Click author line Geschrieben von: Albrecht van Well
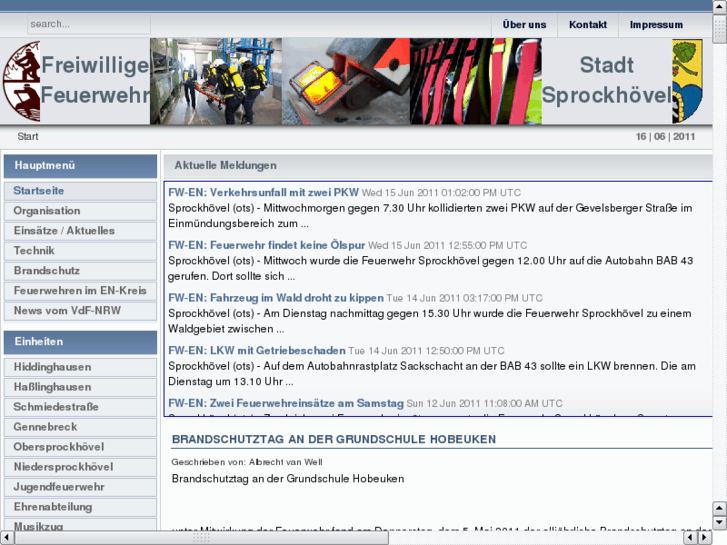The image size is (727, 545). pos(247,462)
